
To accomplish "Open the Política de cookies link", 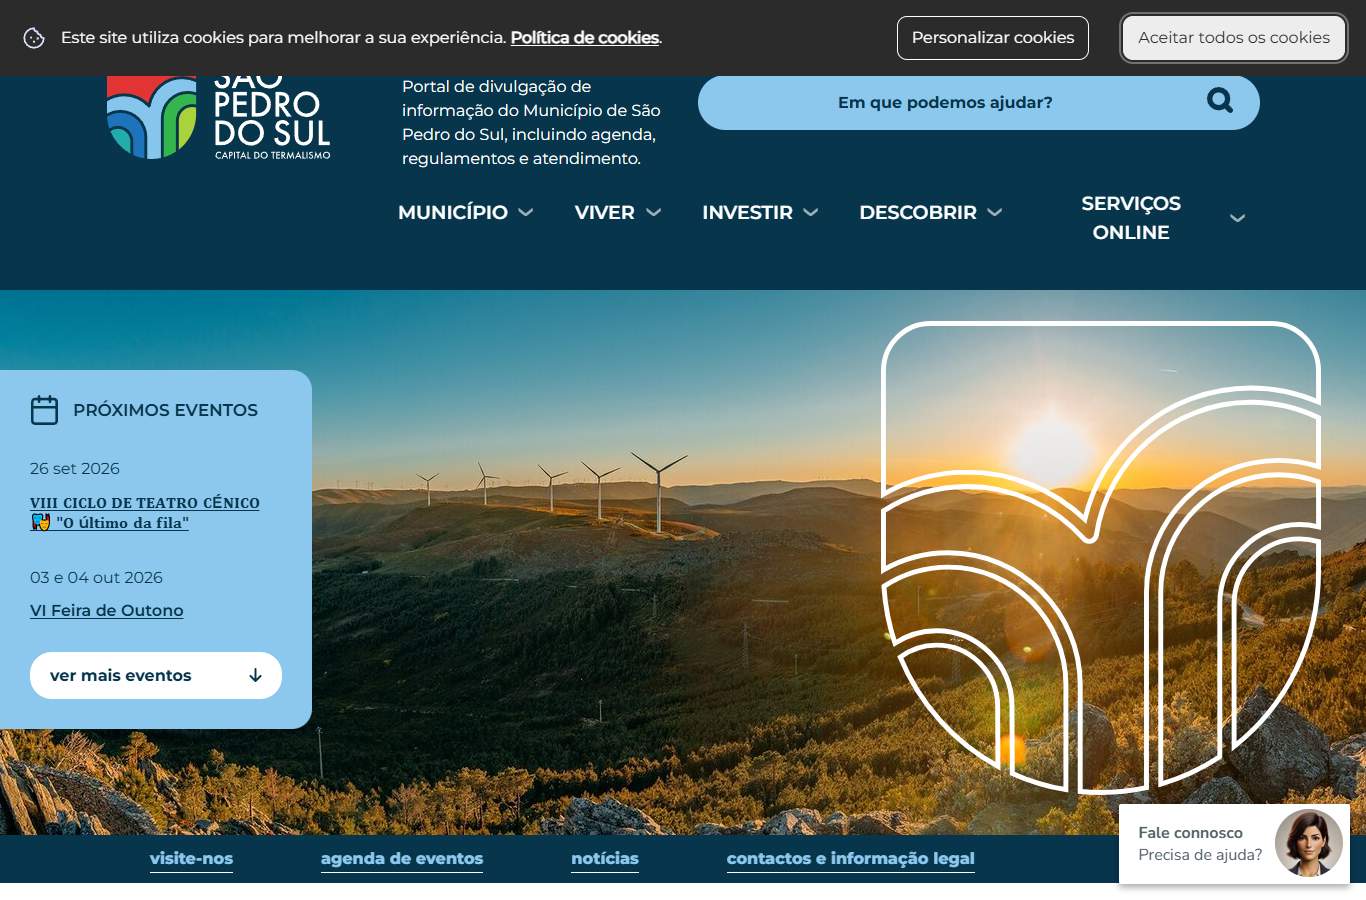I will [585, 38].
